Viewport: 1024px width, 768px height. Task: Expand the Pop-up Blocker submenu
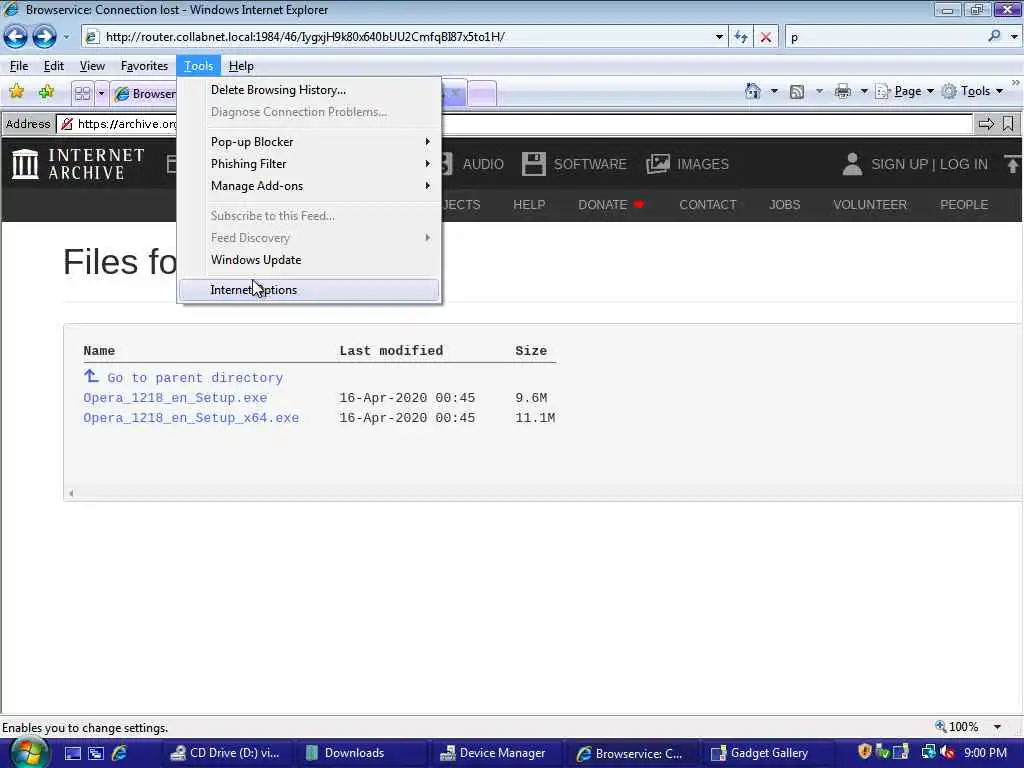tap(309, 142)
